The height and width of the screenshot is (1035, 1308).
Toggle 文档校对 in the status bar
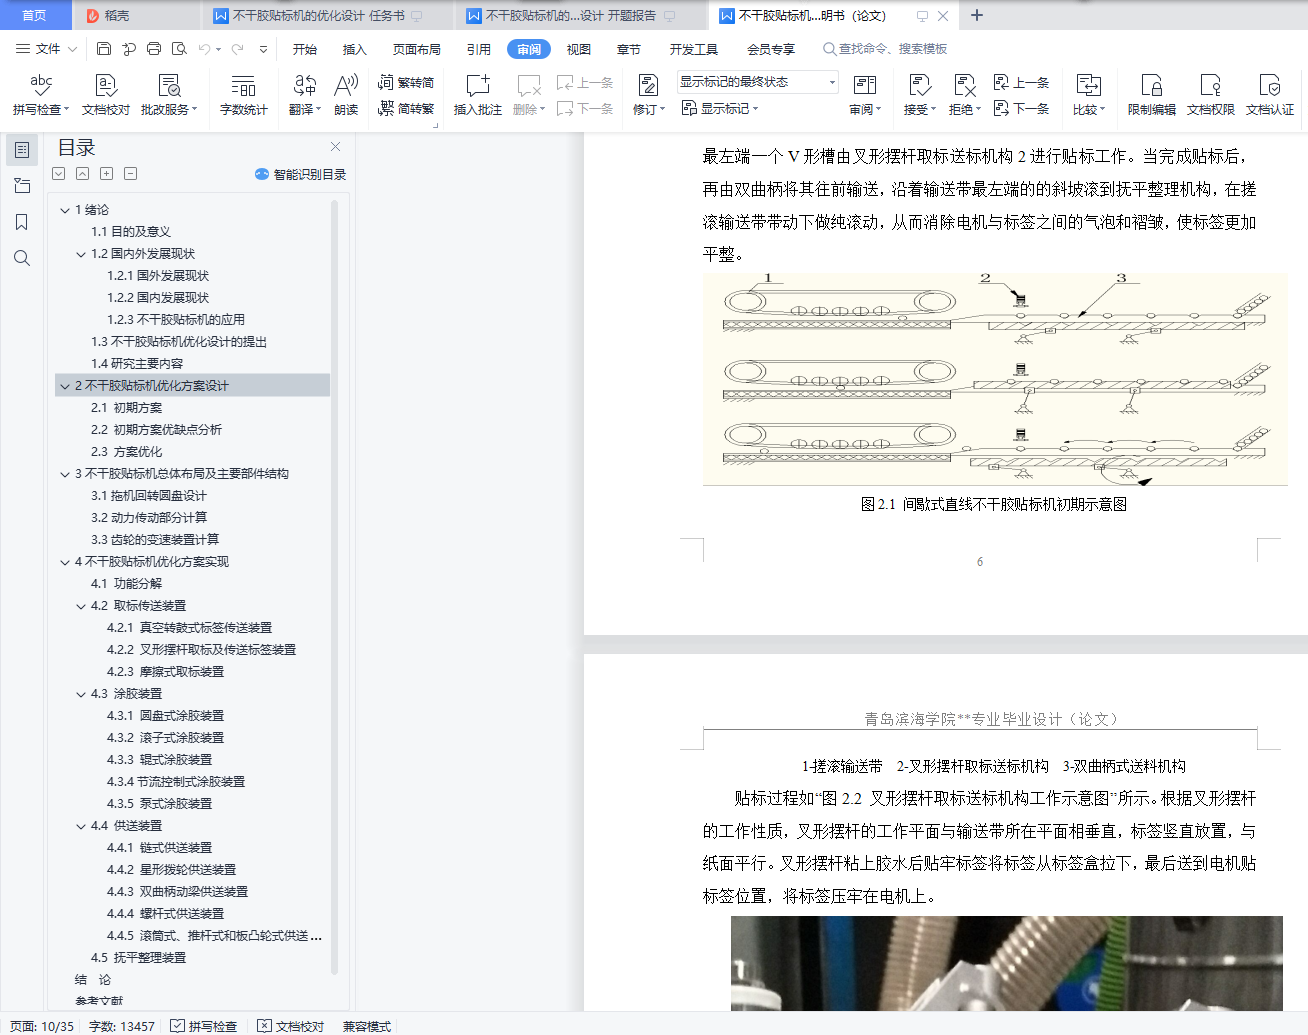(291, 1026)
